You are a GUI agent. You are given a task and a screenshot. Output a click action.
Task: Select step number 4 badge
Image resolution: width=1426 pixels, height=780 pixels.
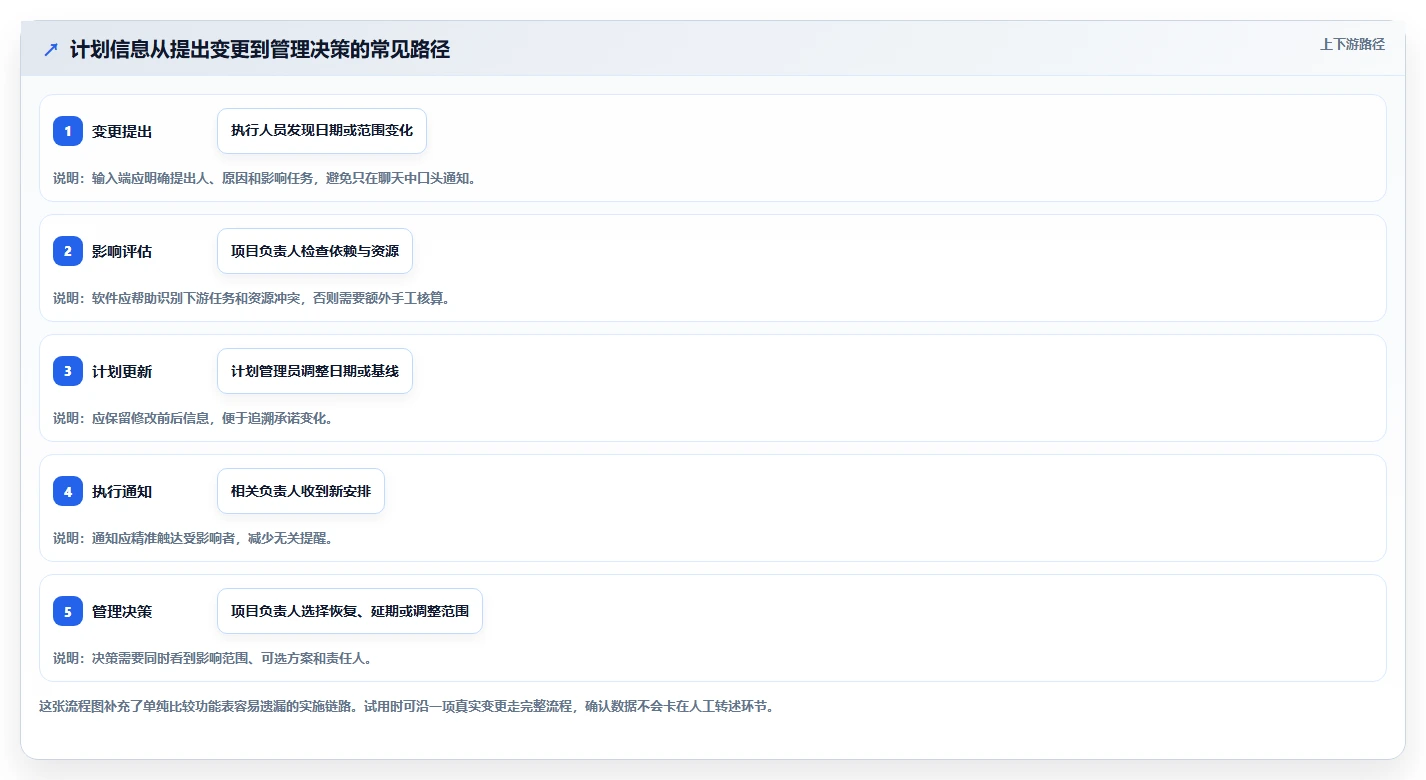[x=68, y=491]
